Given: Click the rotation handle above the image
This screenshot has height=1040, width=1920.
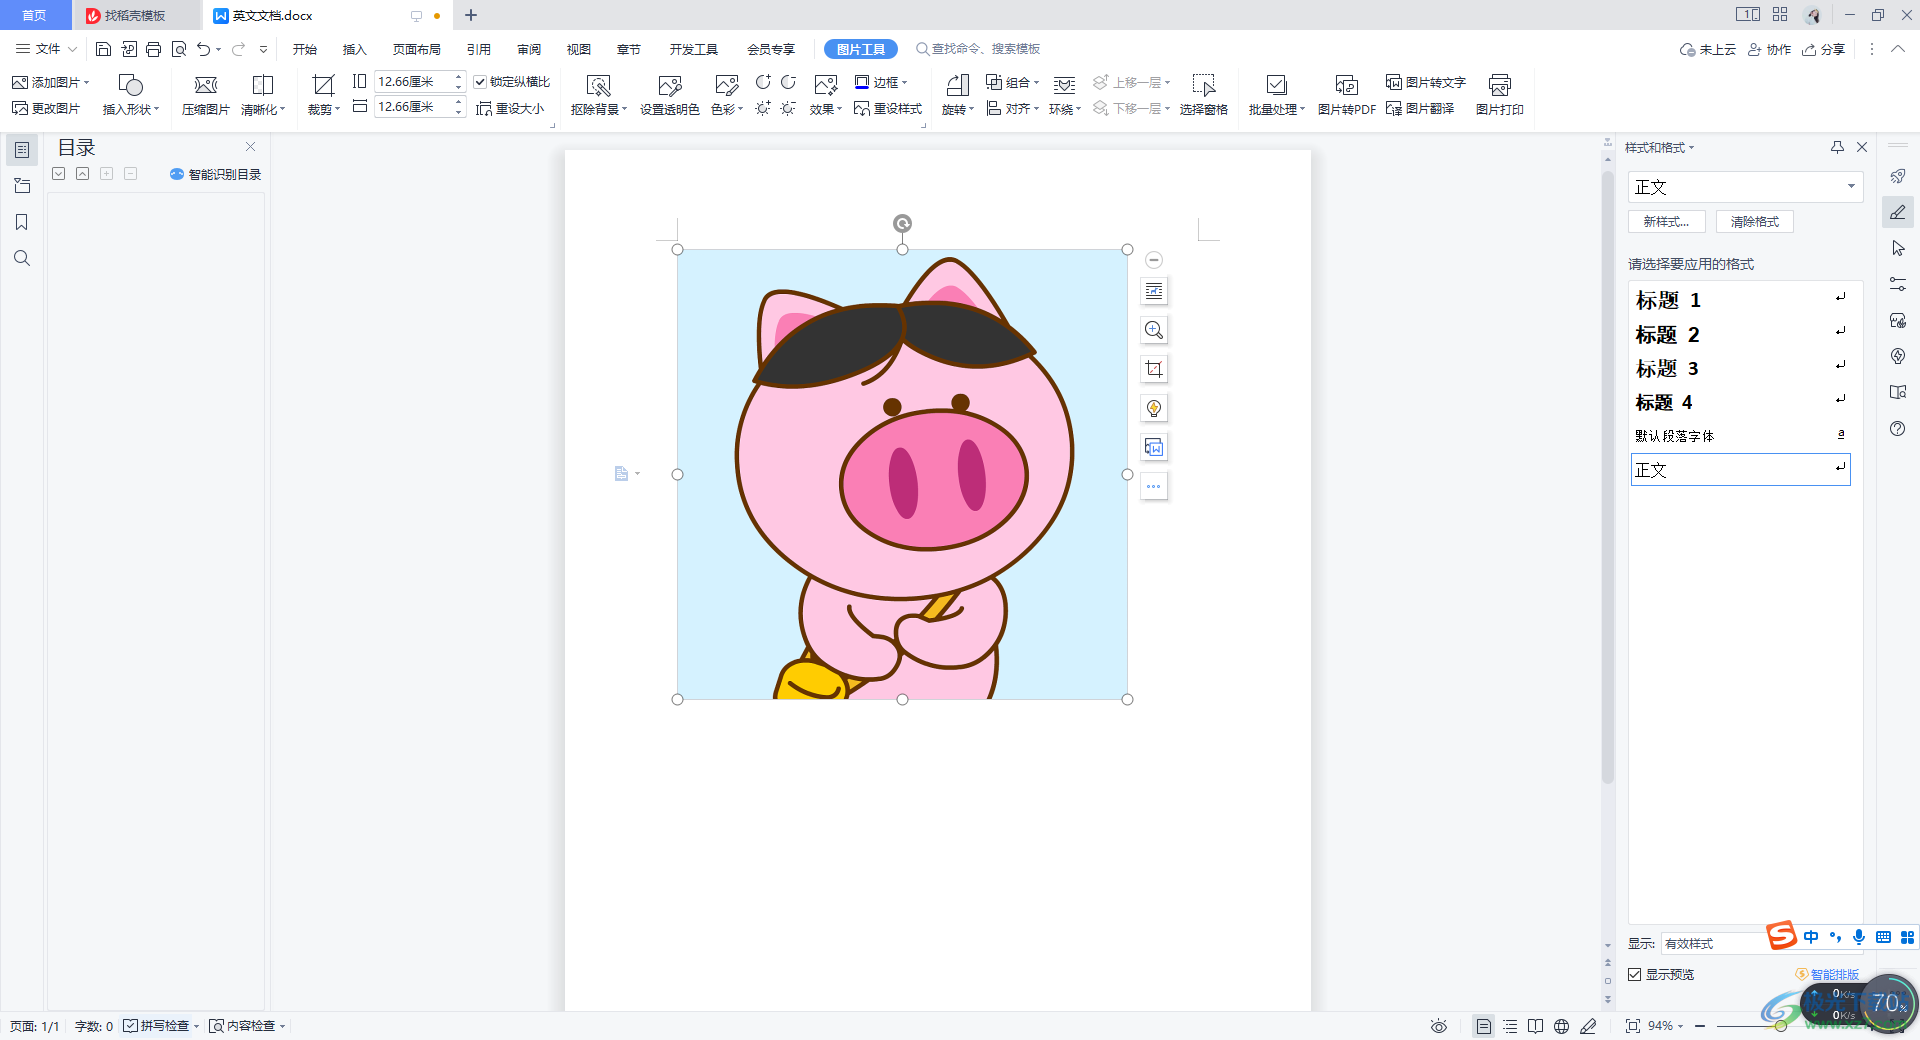Looking at the screenshot, I should point(902,223).
